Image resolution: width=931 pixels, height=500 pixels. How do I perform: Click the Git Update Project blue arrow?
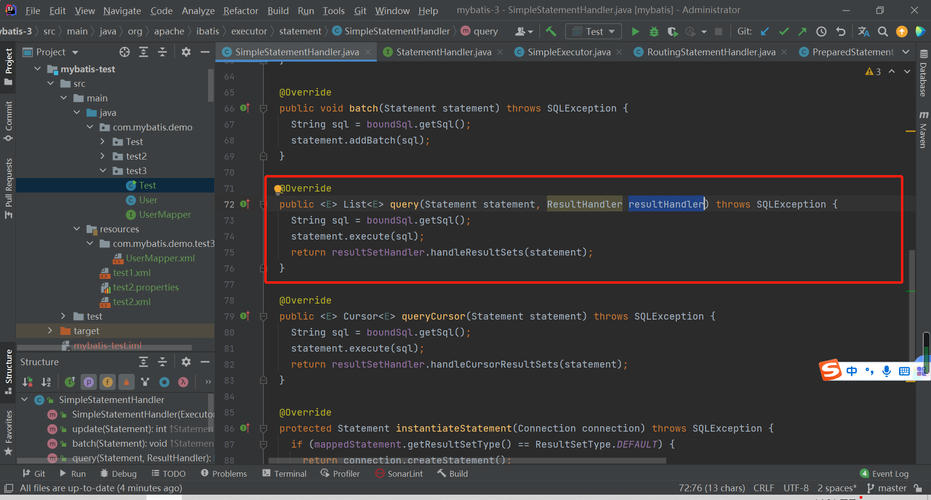pos(765,31)
